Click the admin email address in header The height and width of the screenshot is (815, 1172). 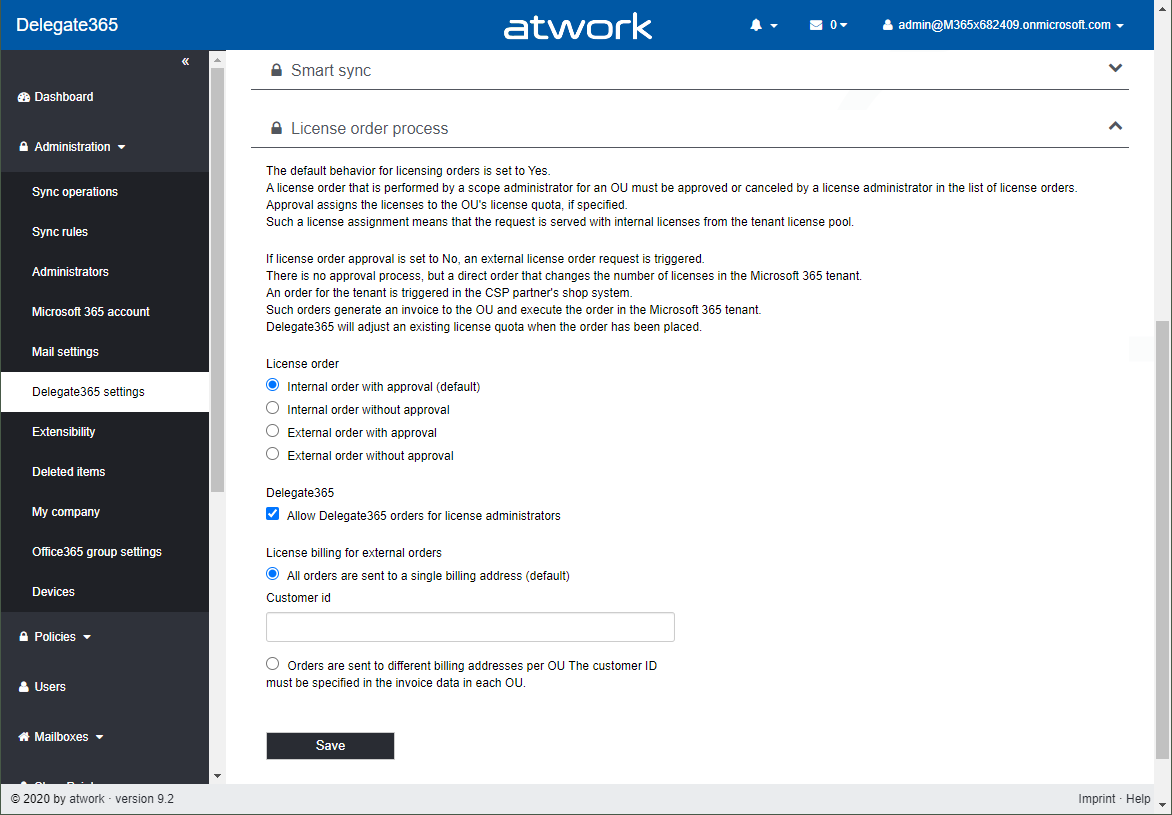click(x=1004, y=25)
